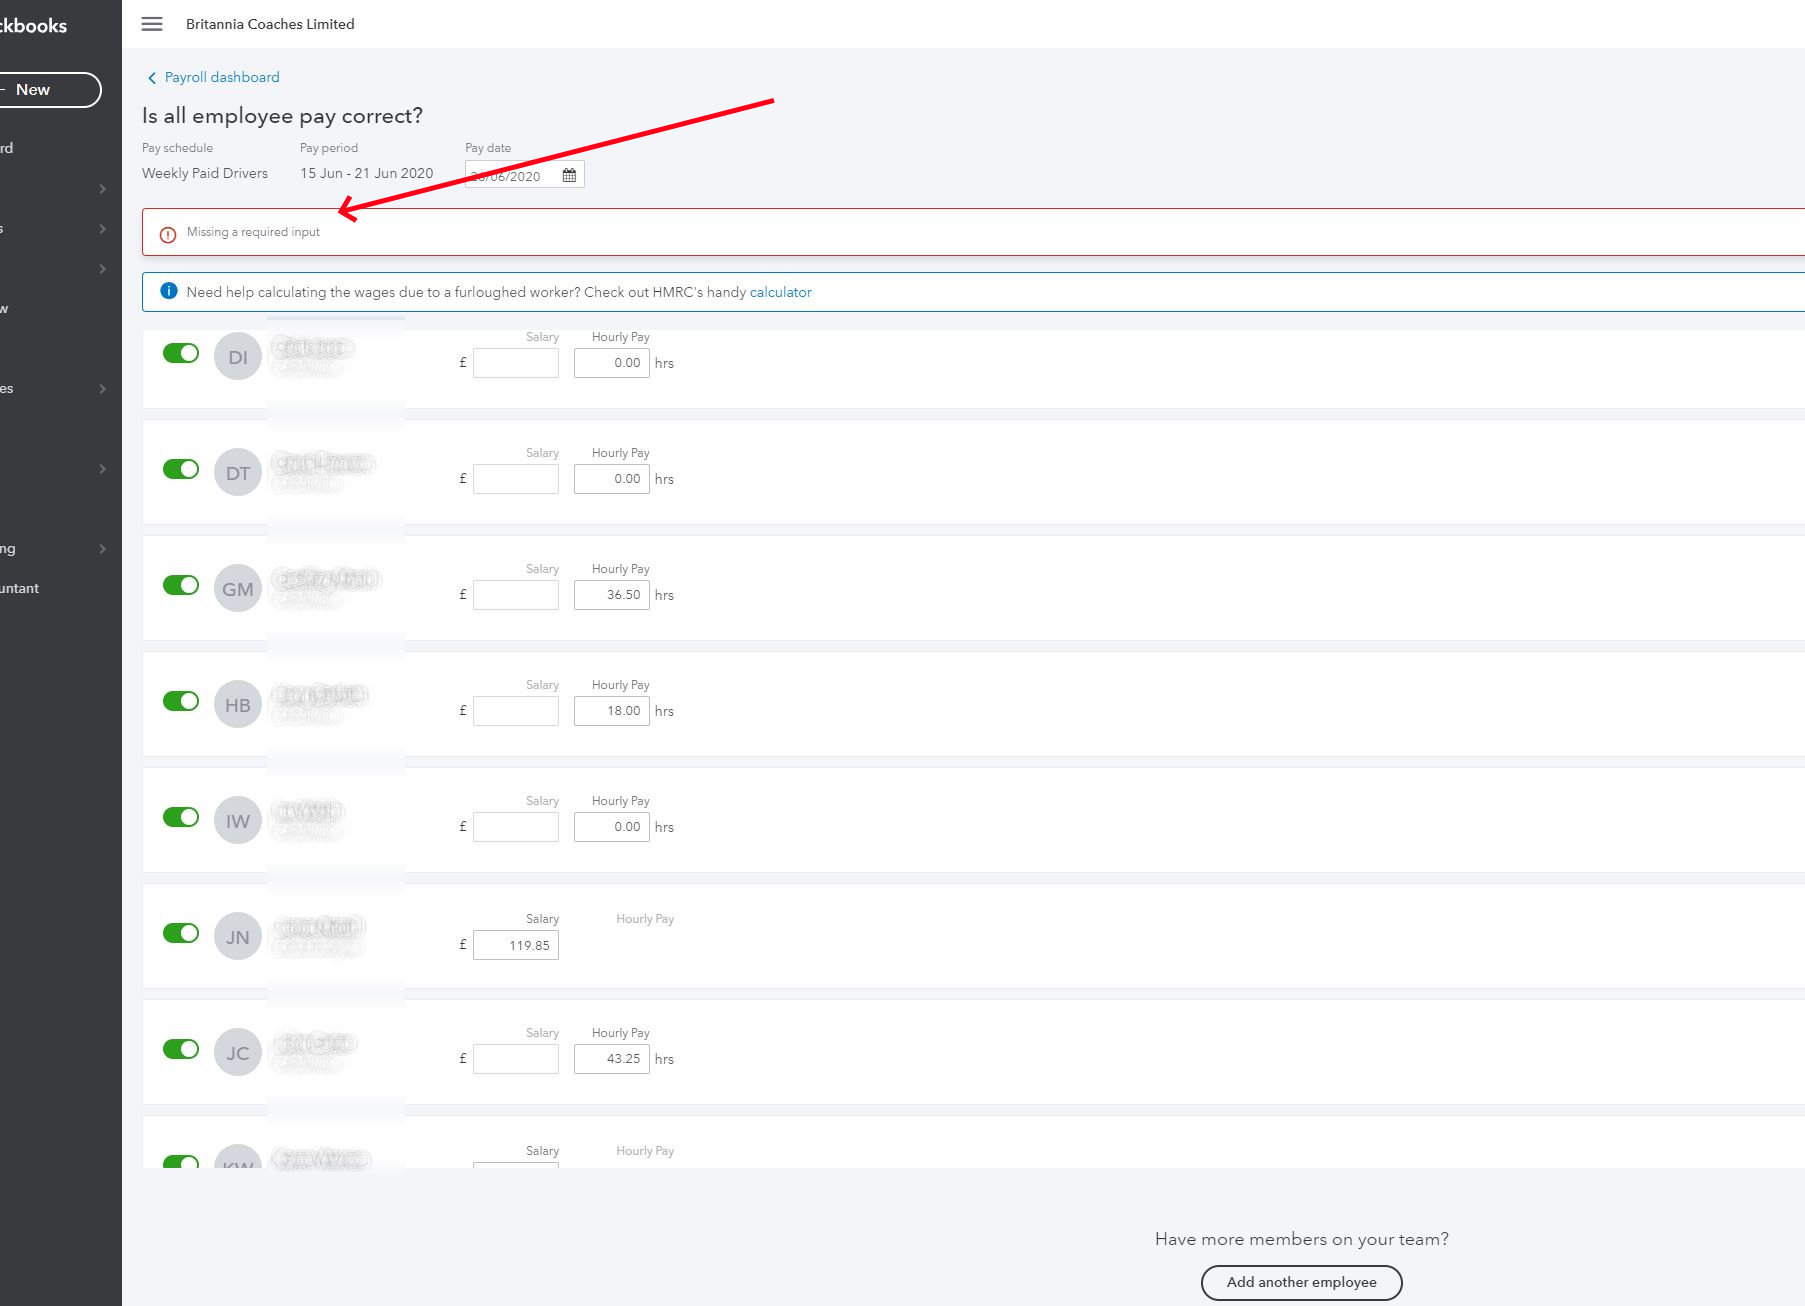Click the red error alert icon
This screenshot has width=1805, height=1306.
(x=168, y=234)
